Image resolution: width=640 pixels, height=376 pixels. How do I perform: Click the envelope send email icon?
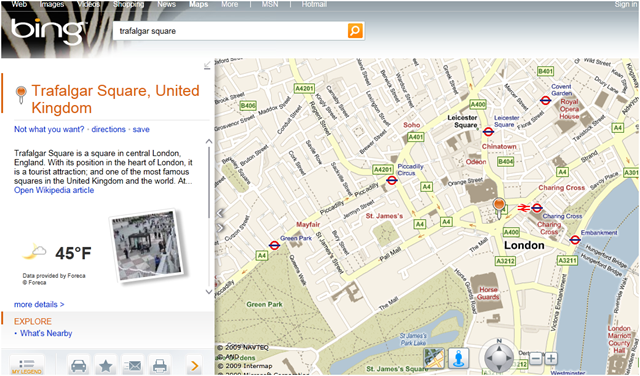pyautogui.click(x=133, y=365)
